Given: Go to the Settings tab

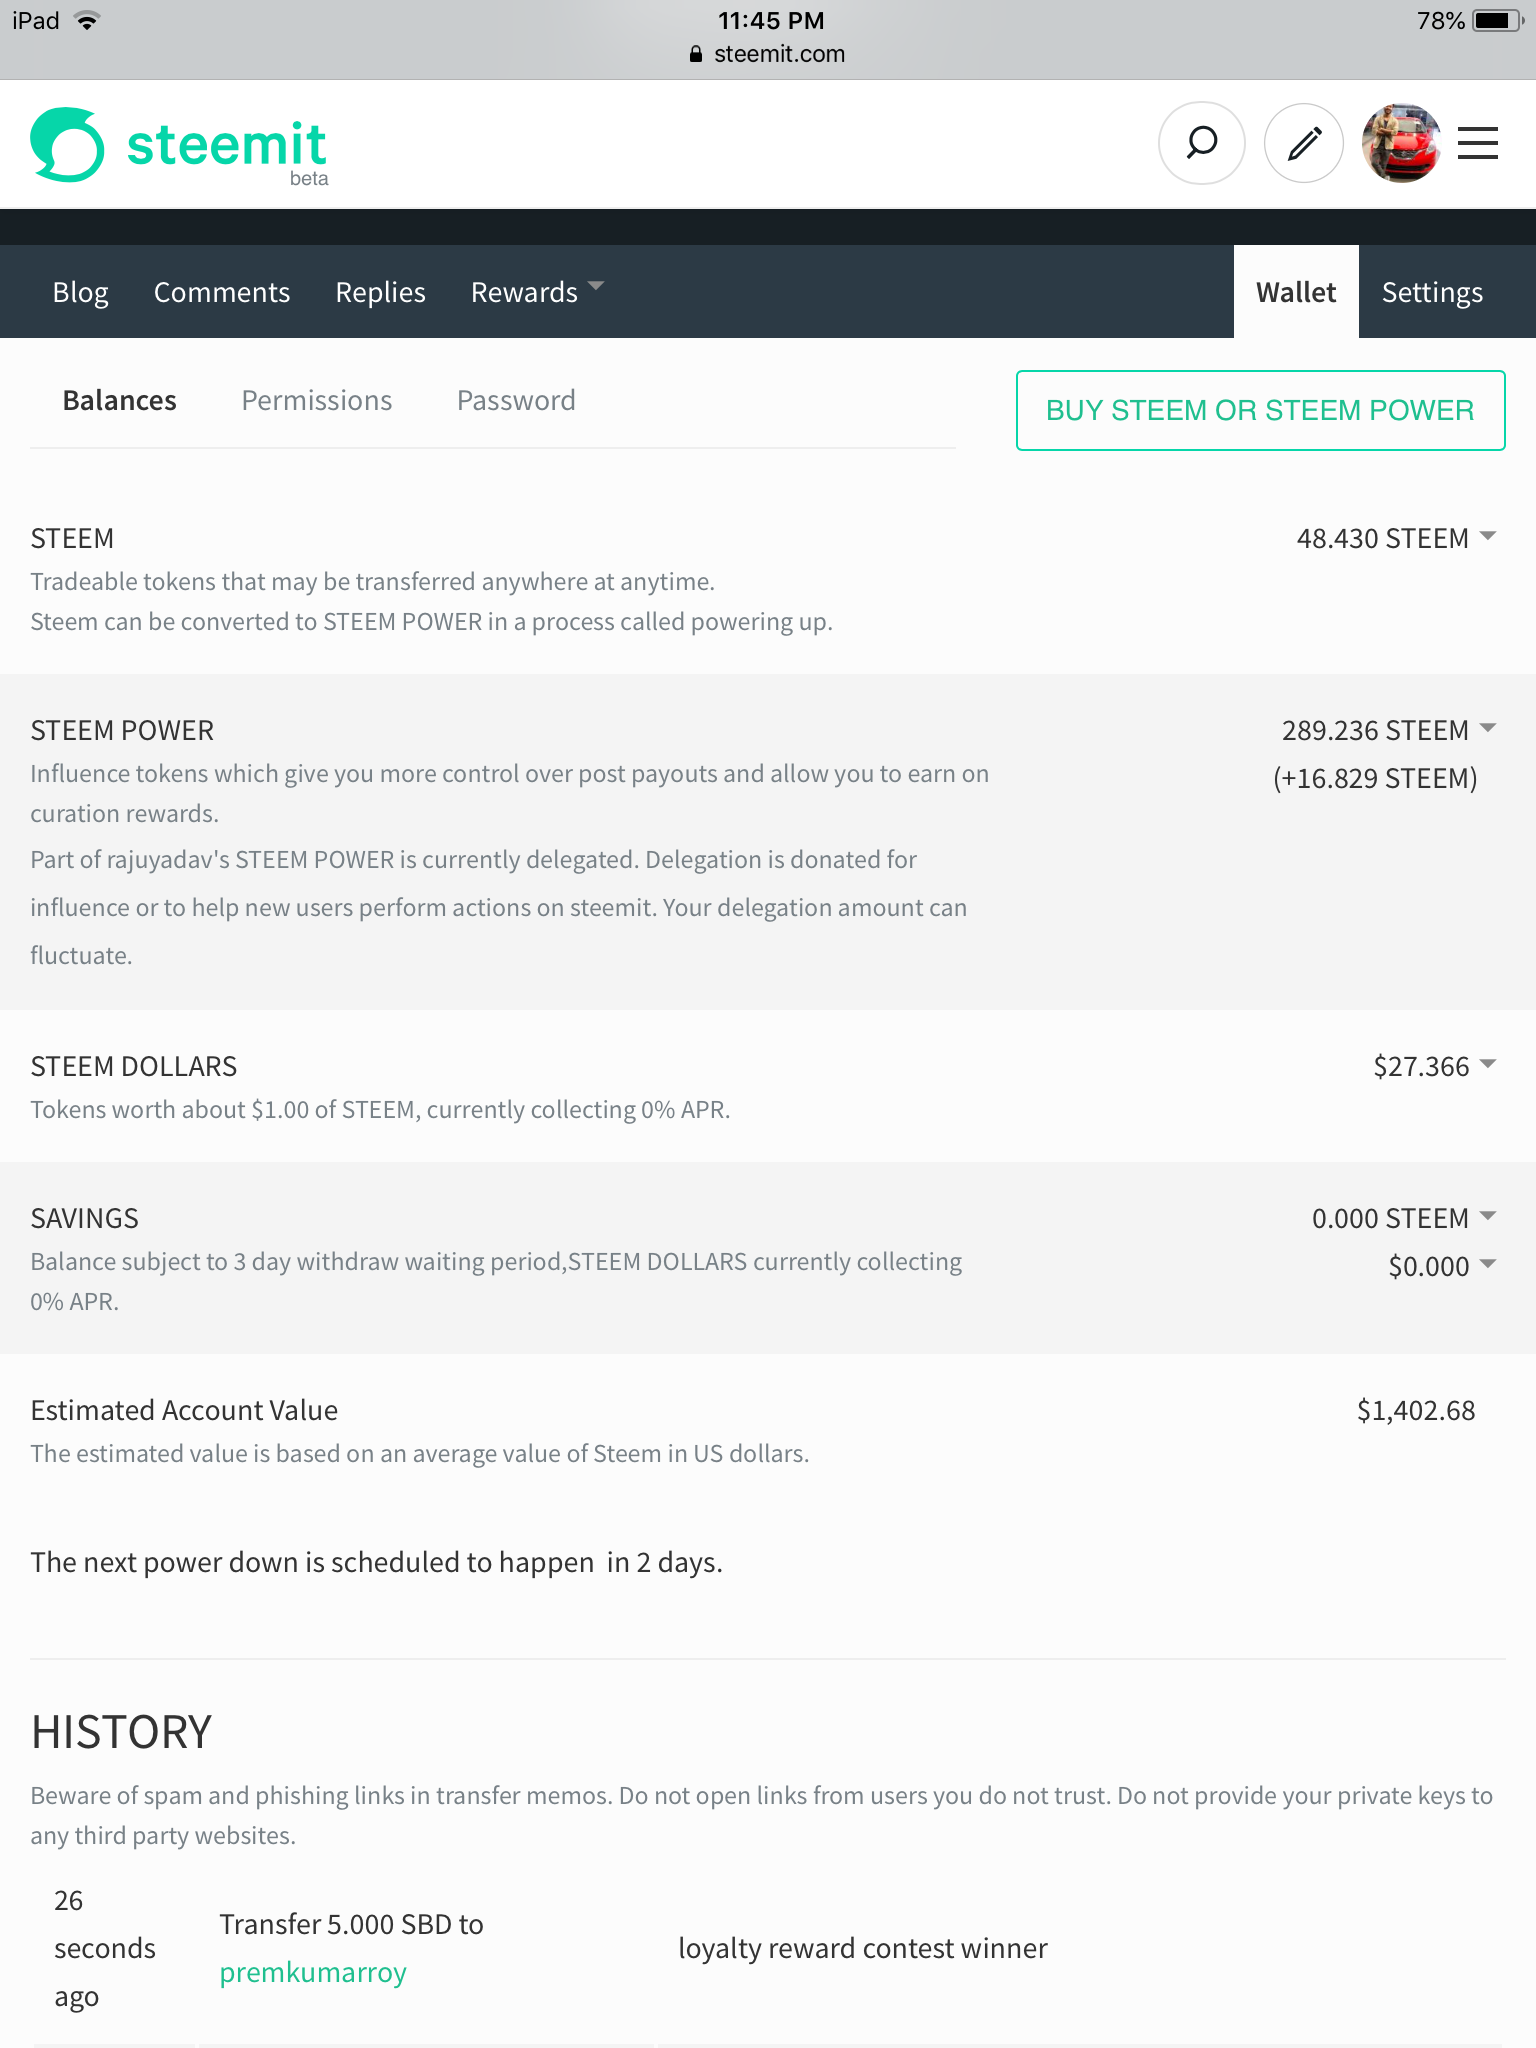Looking at the screenshot, I should coord(1432,292).
